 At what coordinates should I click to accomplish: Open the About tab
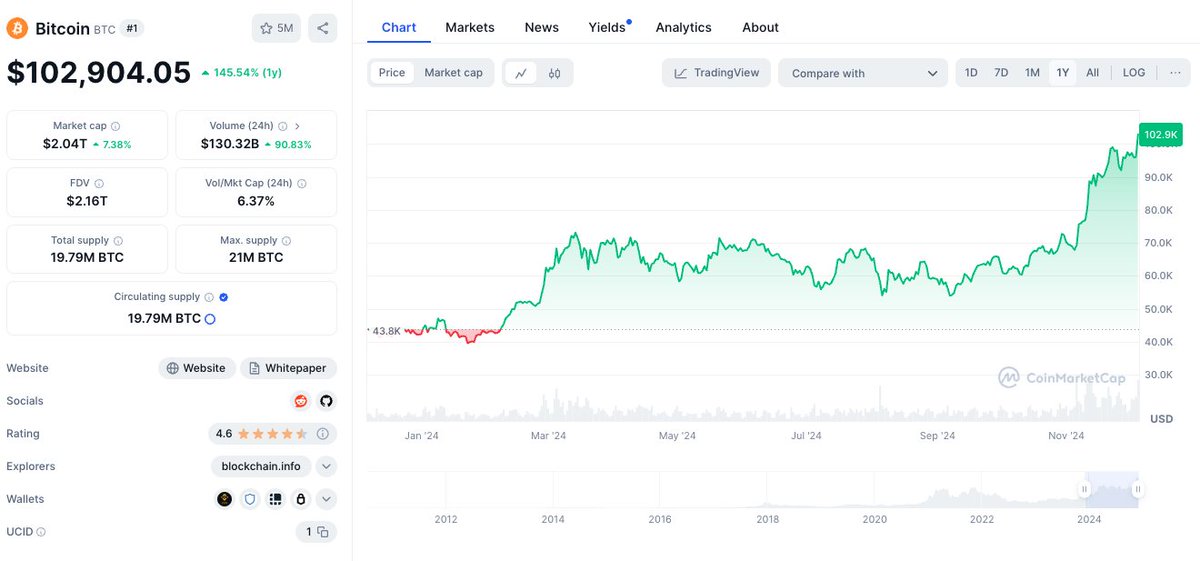click(761, 27)
